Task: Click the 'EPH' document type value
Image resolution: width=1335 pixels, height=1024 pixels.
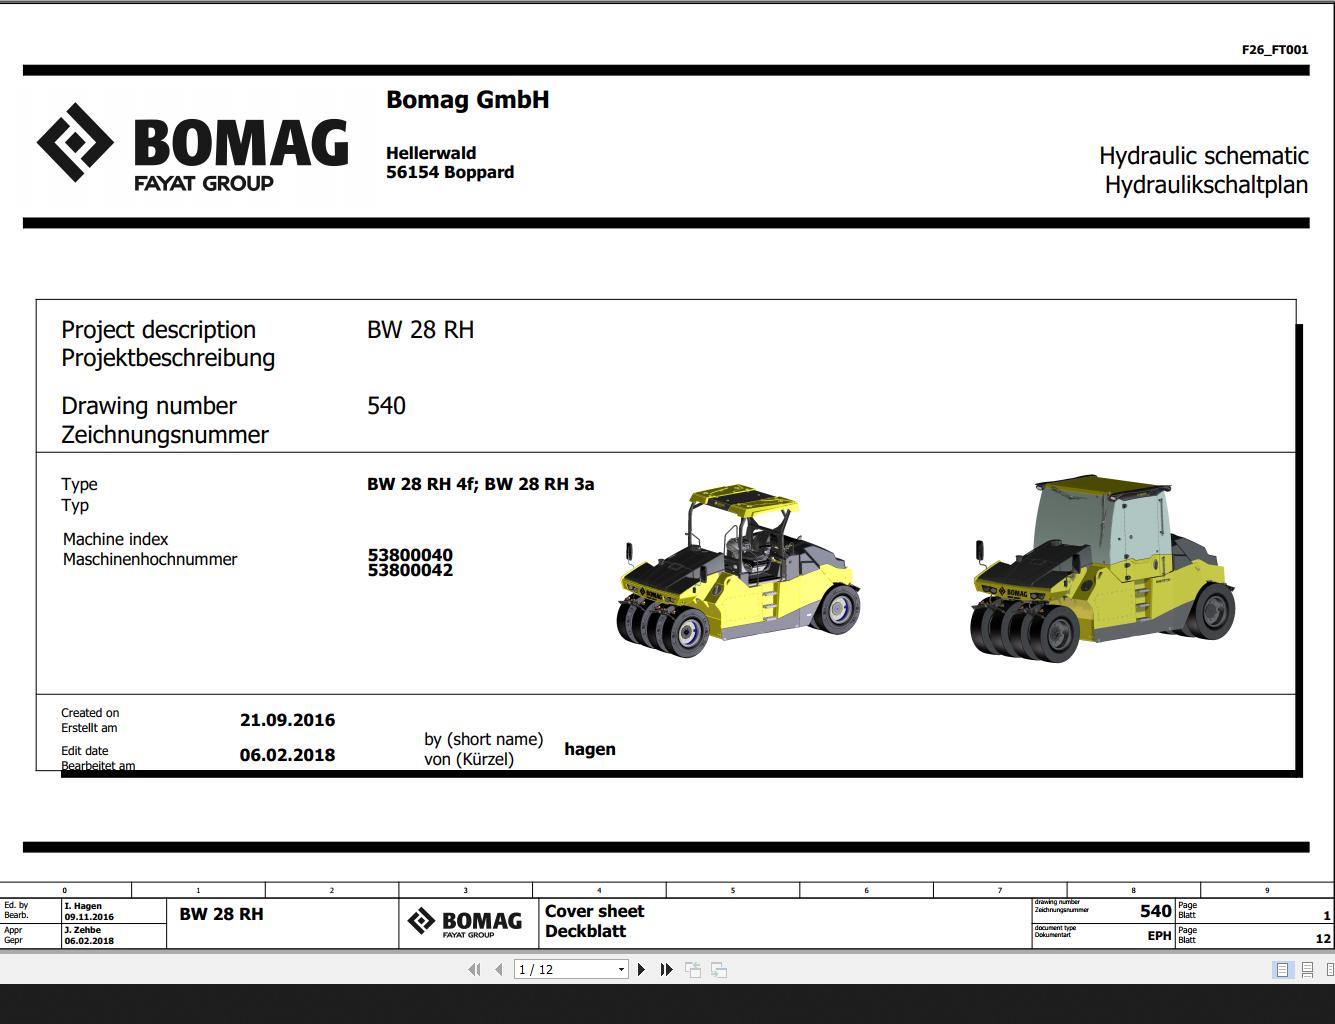Action: (1159, 936)
